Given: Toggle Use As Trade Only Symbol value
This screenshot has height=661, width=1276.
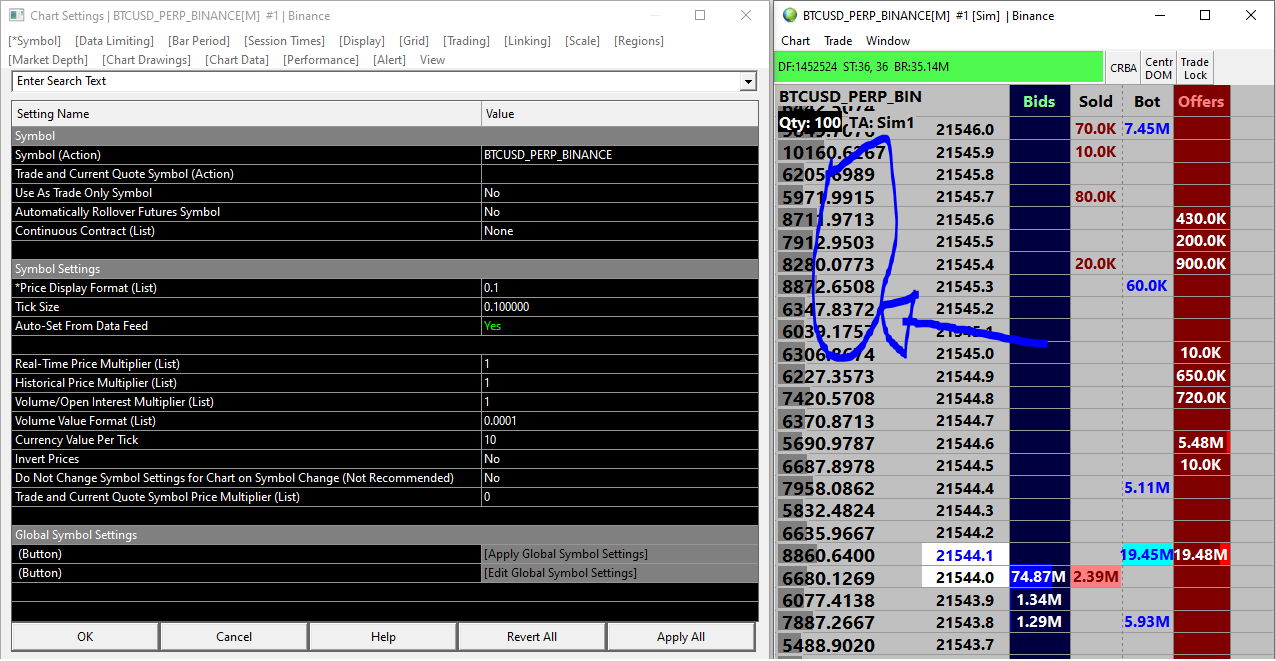Looking at the screenshot, I should [x=620, y=193].
